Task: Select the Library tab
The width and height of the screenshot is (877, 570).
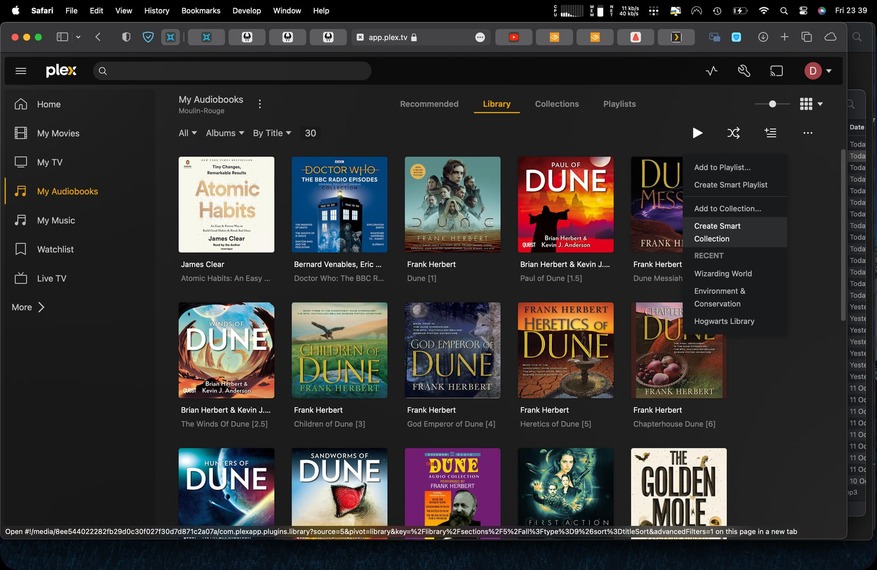Action: 497,104
